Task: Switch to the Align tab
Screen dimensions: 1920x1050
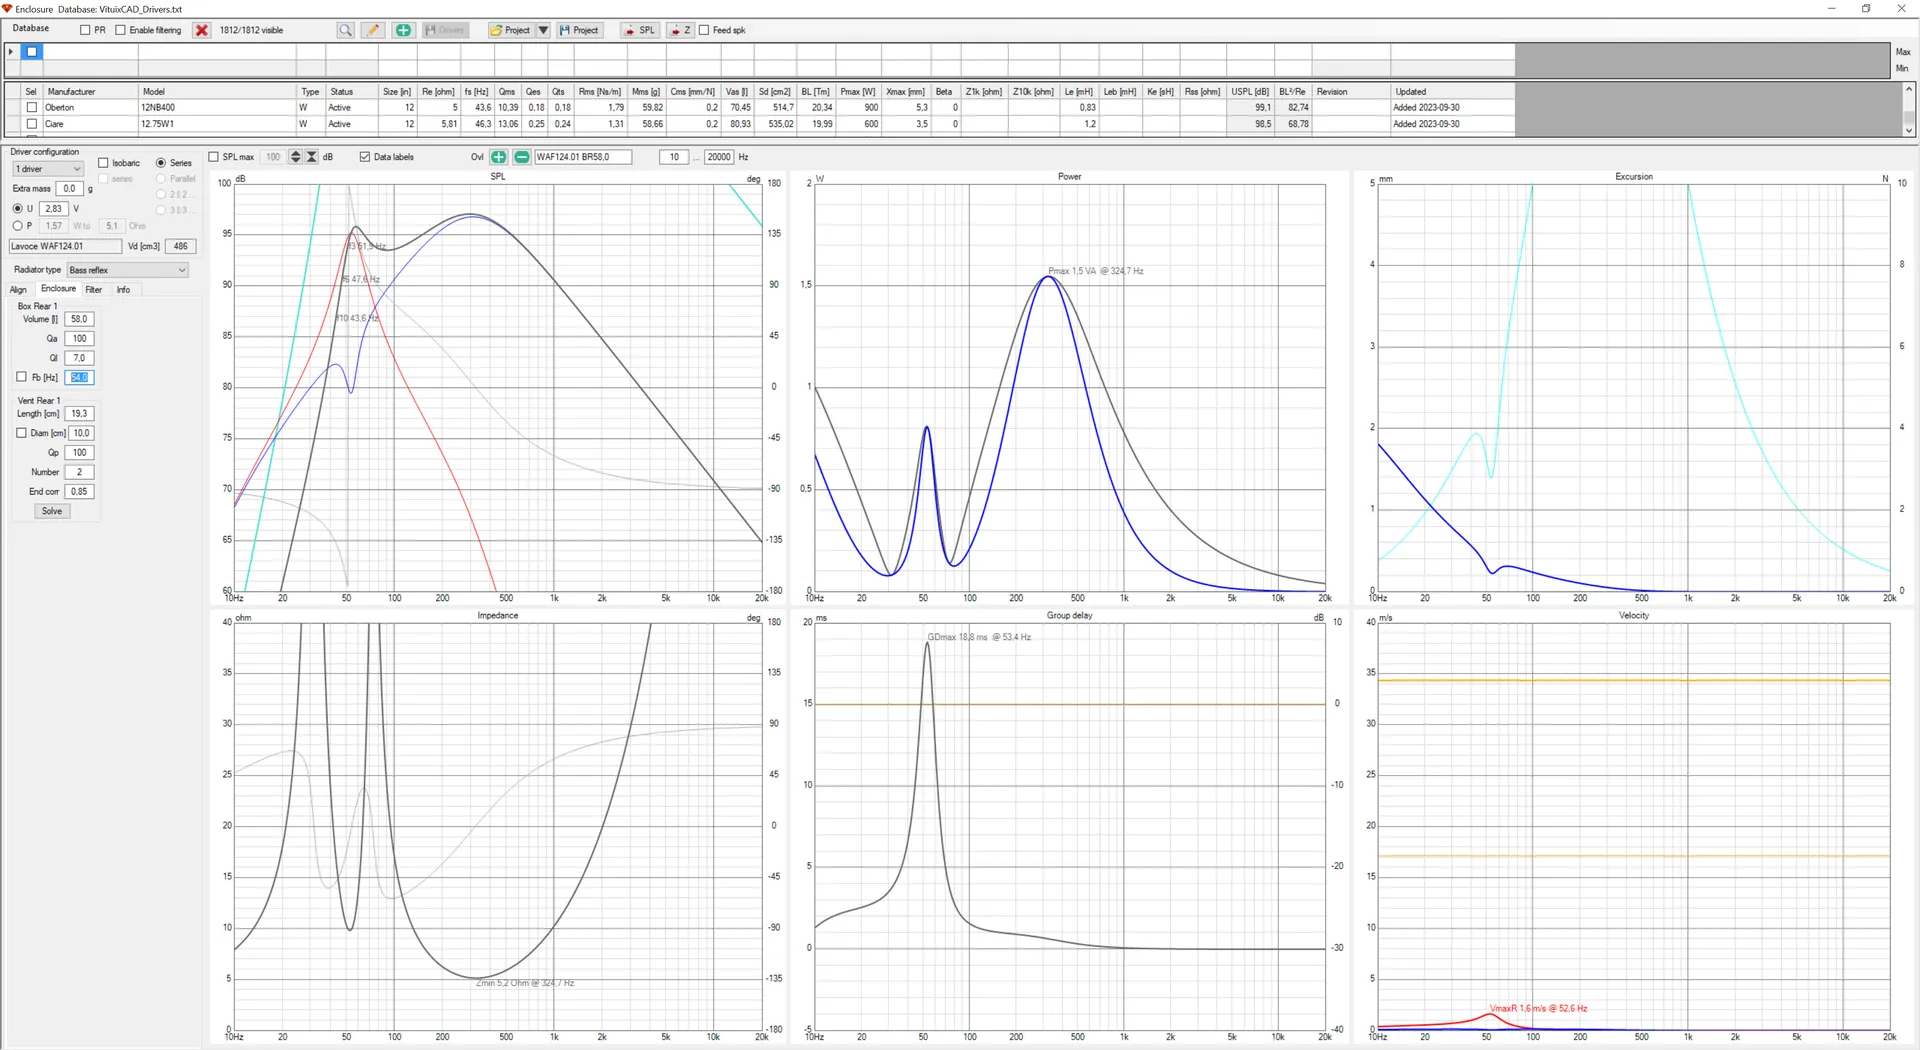Action: (x=18, y=290)
